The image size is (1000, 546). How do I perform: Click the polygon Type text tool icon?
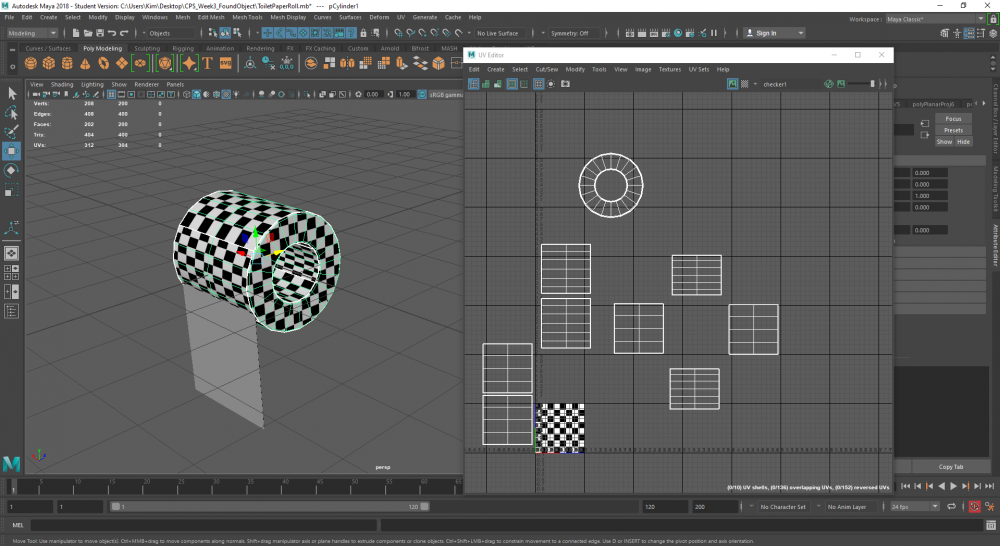[x=207, y=63]
